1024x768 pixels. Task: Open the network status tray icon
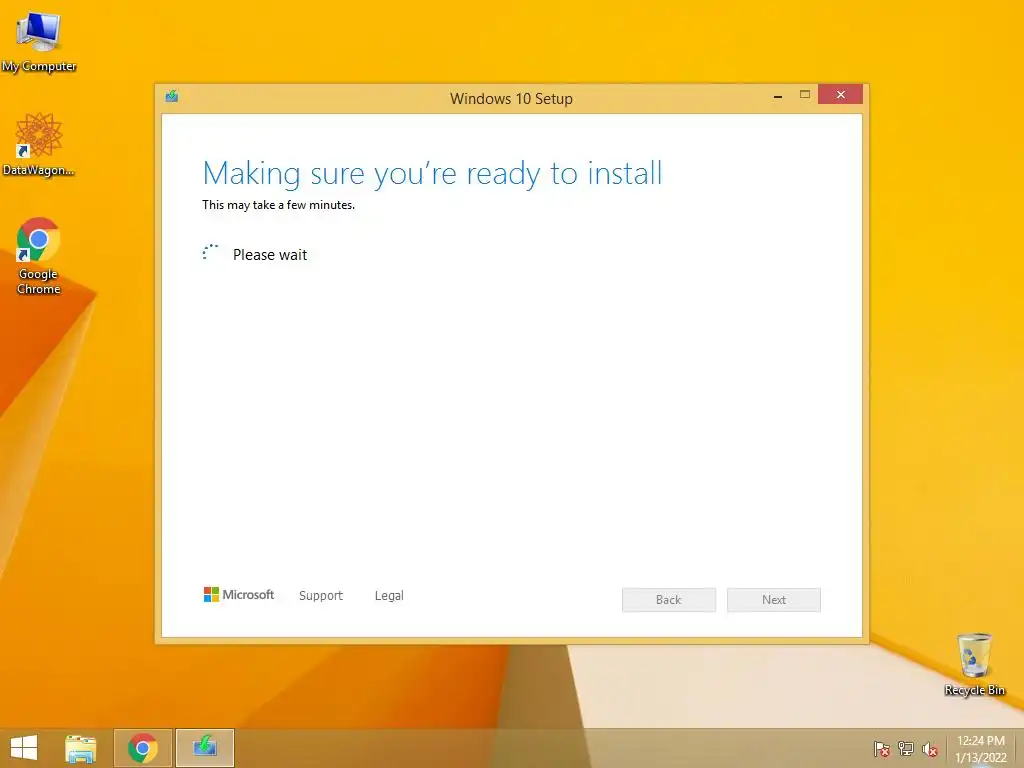[x=906, y=749]
